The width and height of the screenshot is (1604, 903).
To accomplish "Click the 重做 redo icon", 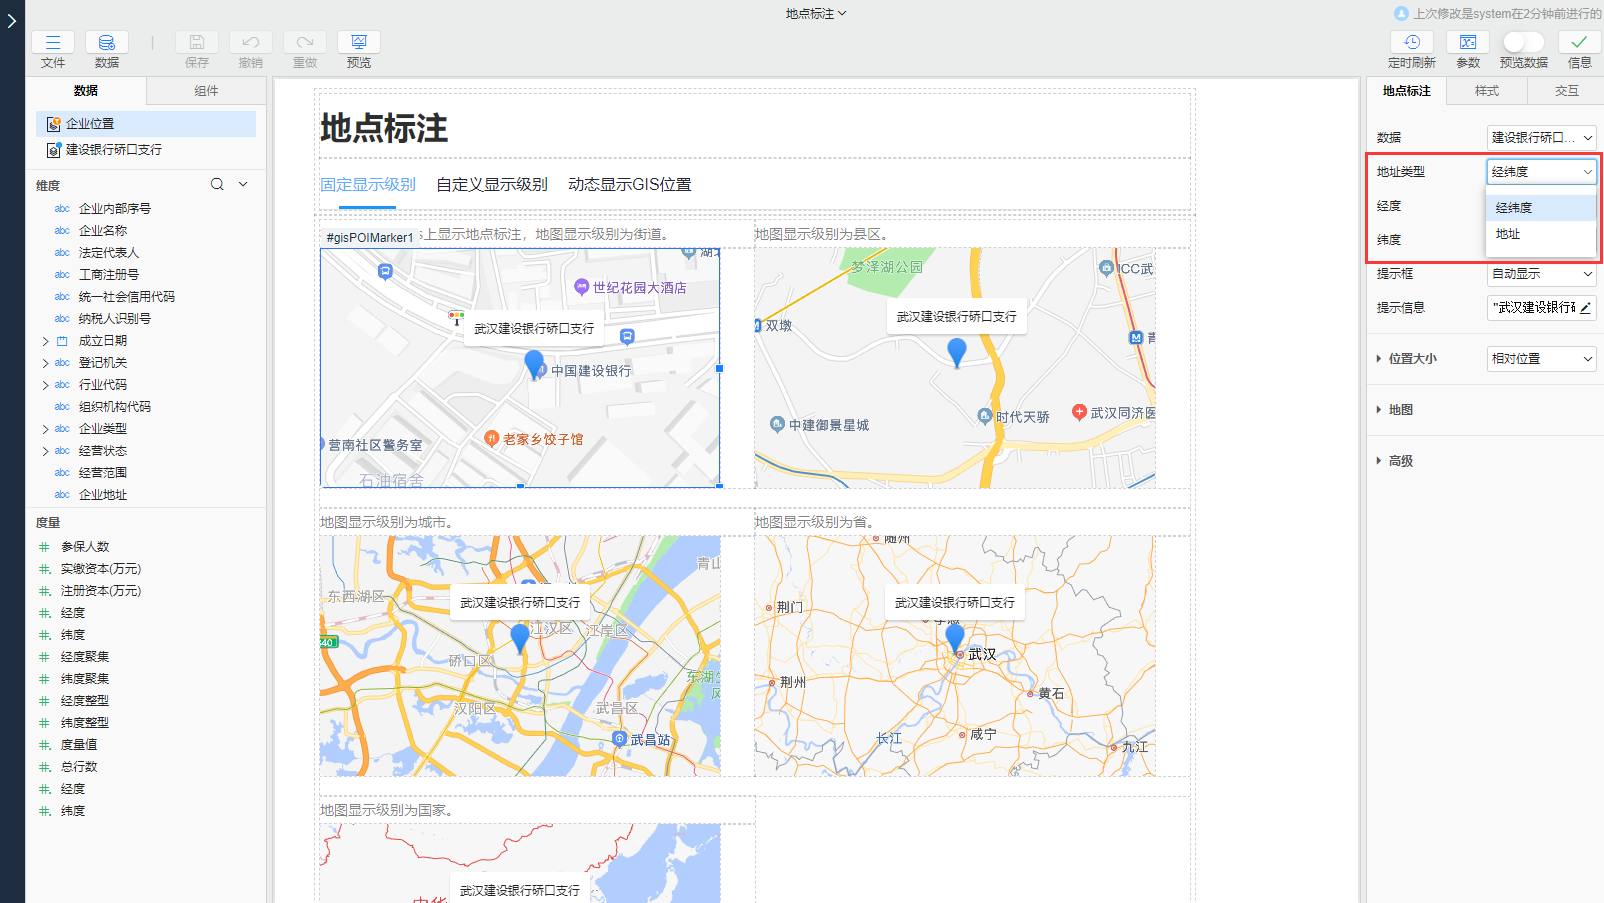I will click(x=304, y=42).
